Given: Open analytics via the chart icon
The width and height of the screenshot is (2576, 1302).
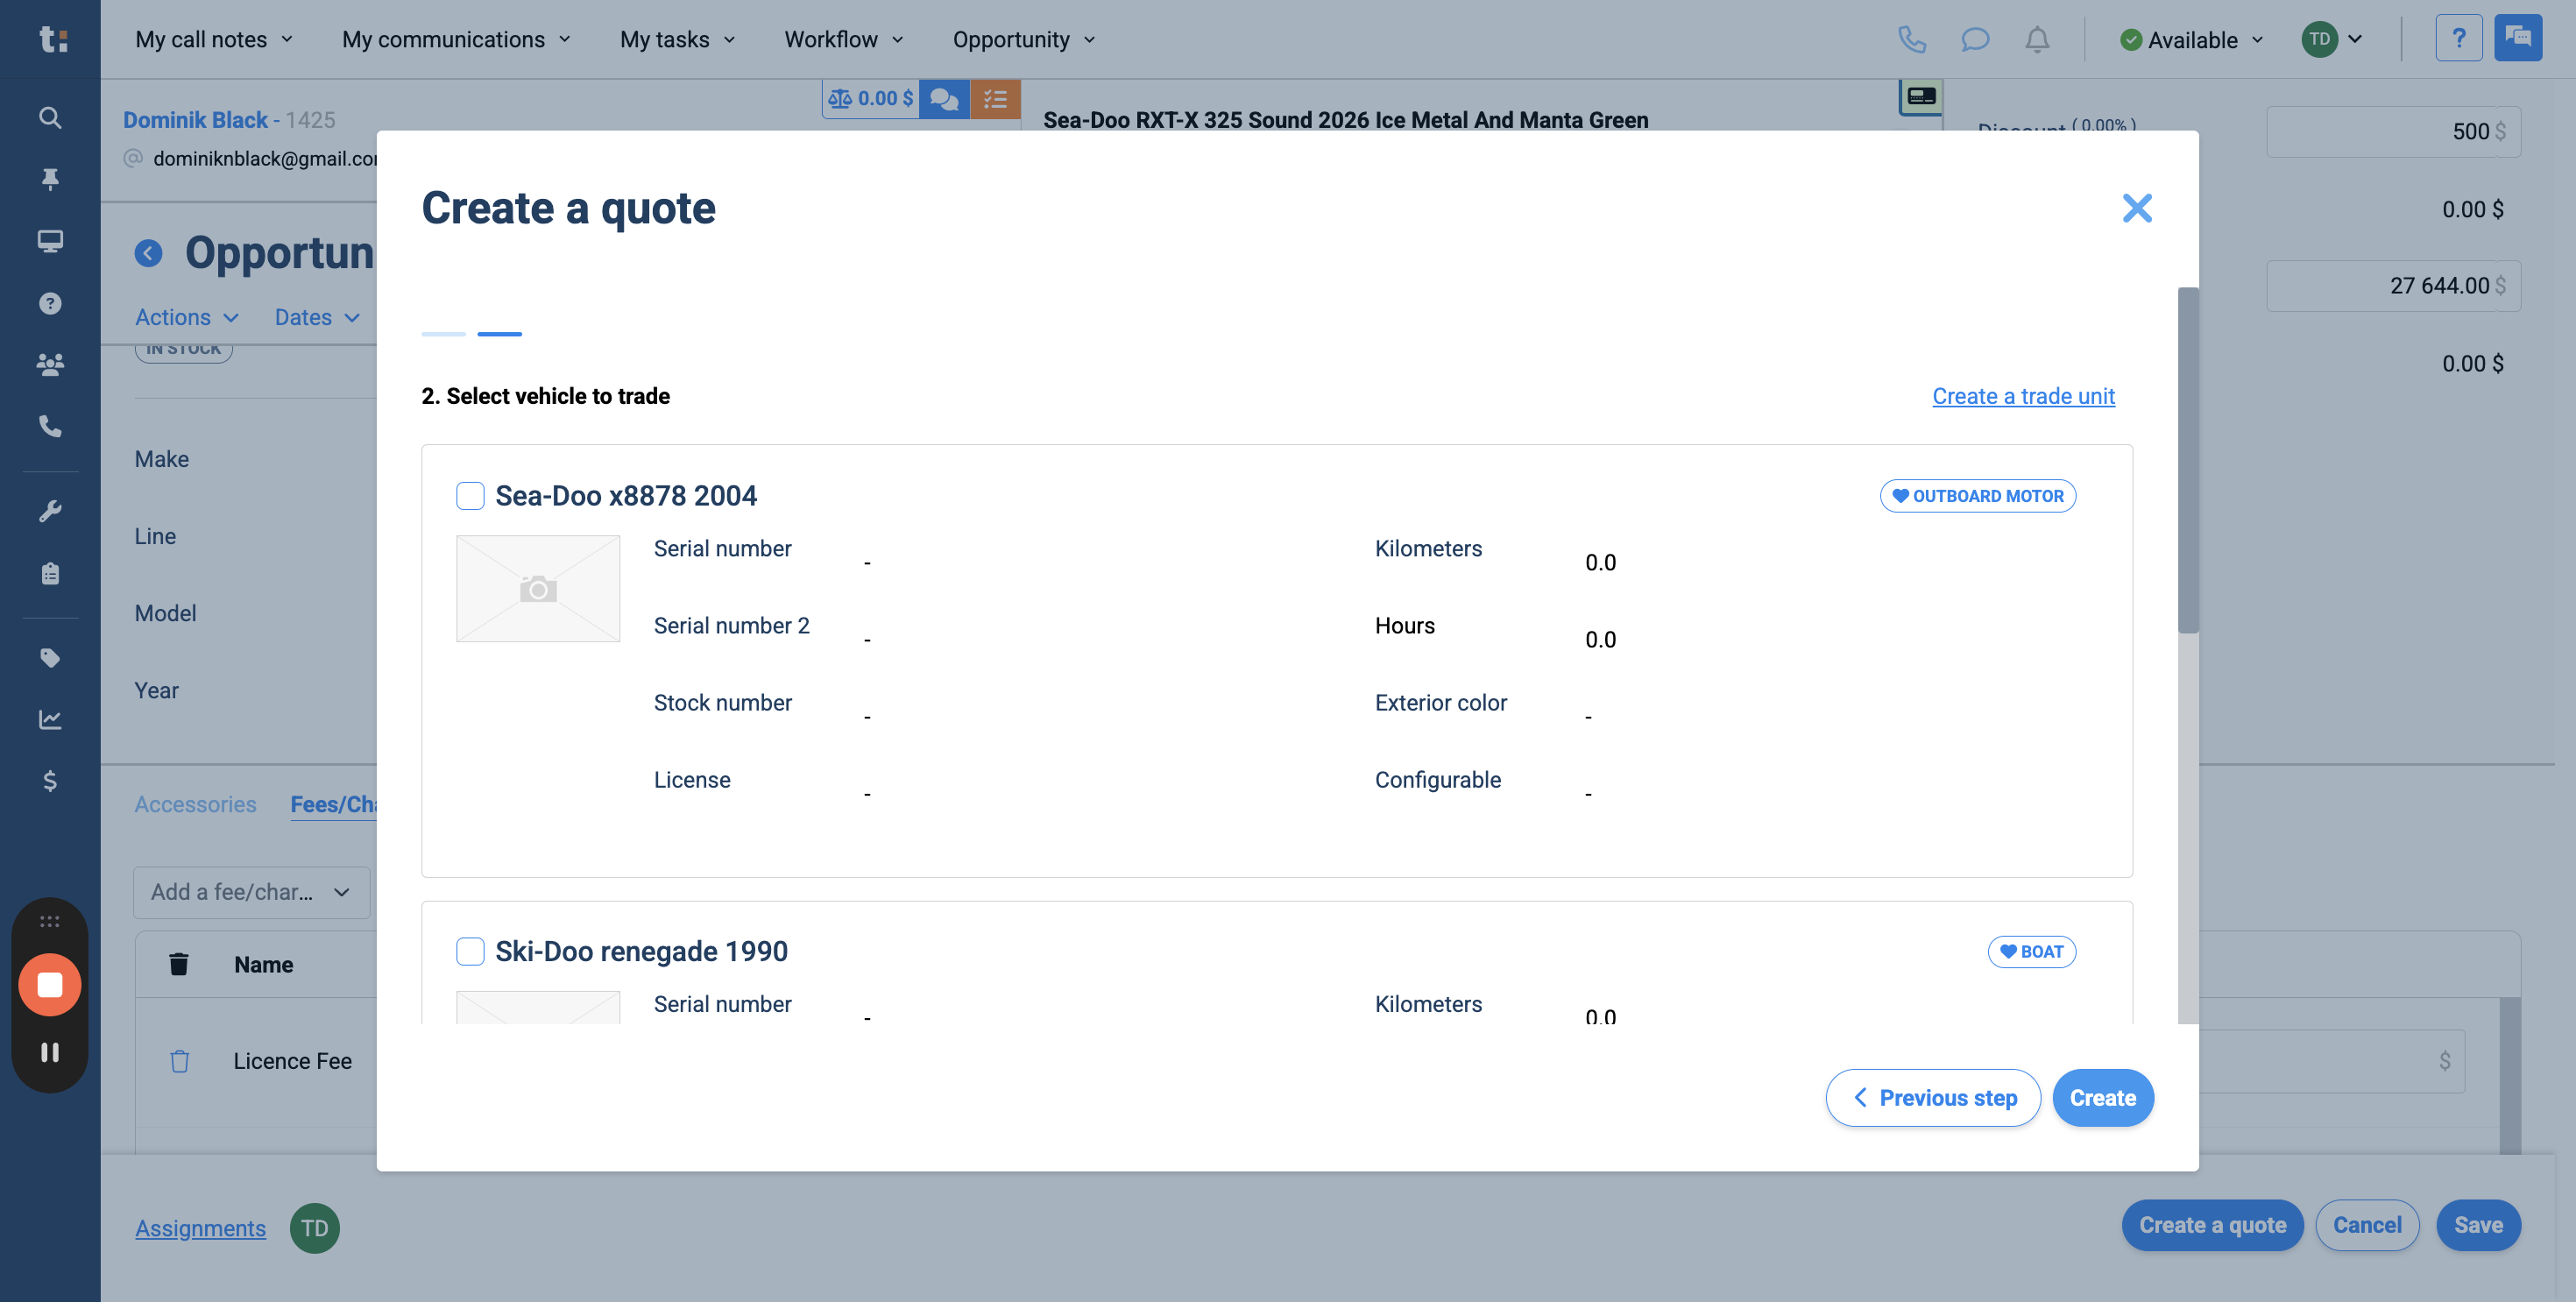Looking at the screenshot, I should tap(50, 719).
